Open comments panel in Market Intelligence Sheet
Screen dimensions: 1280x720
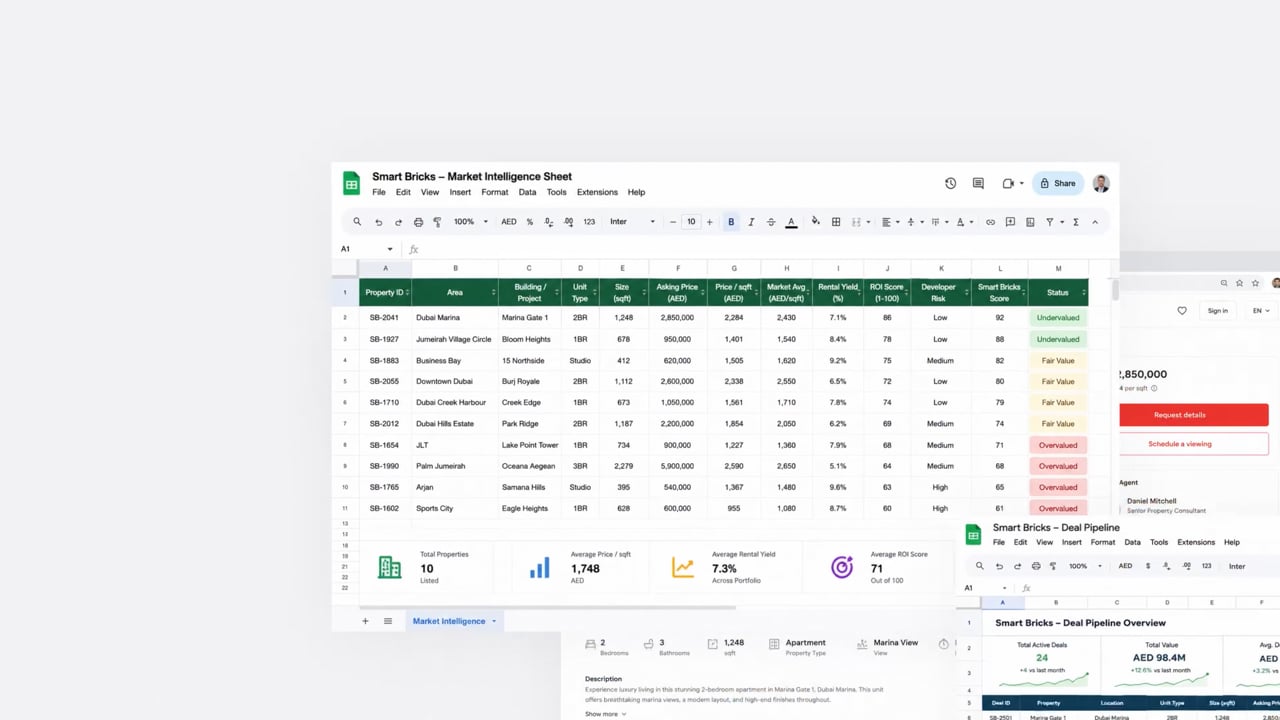[978, 183]
